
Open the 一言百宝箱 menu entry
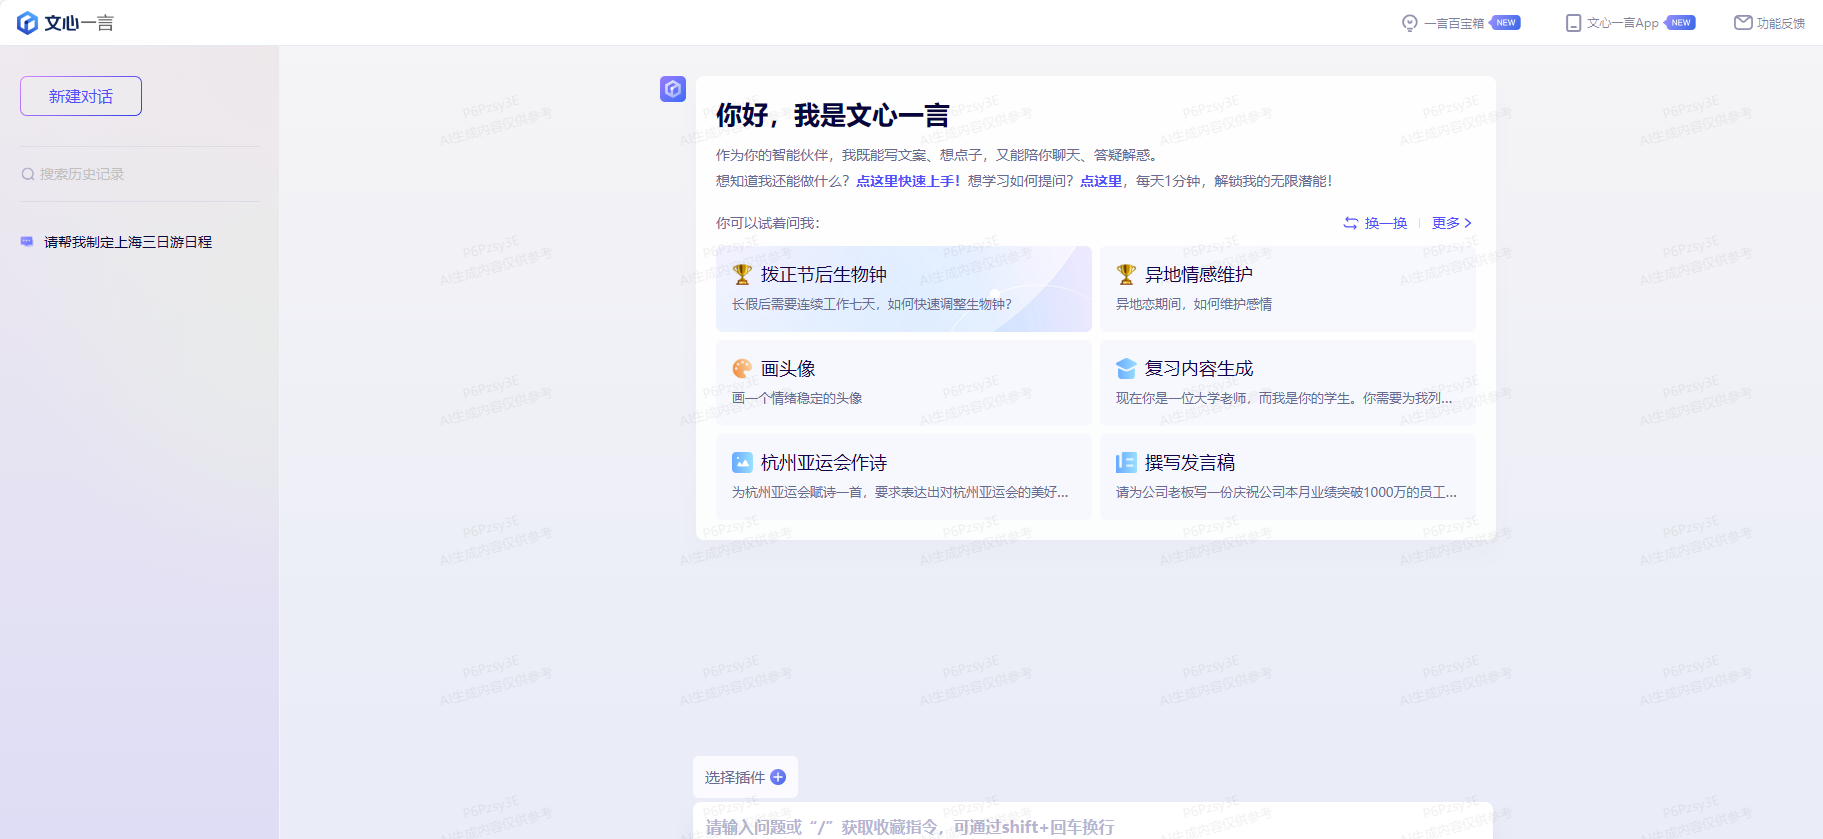1461,23
